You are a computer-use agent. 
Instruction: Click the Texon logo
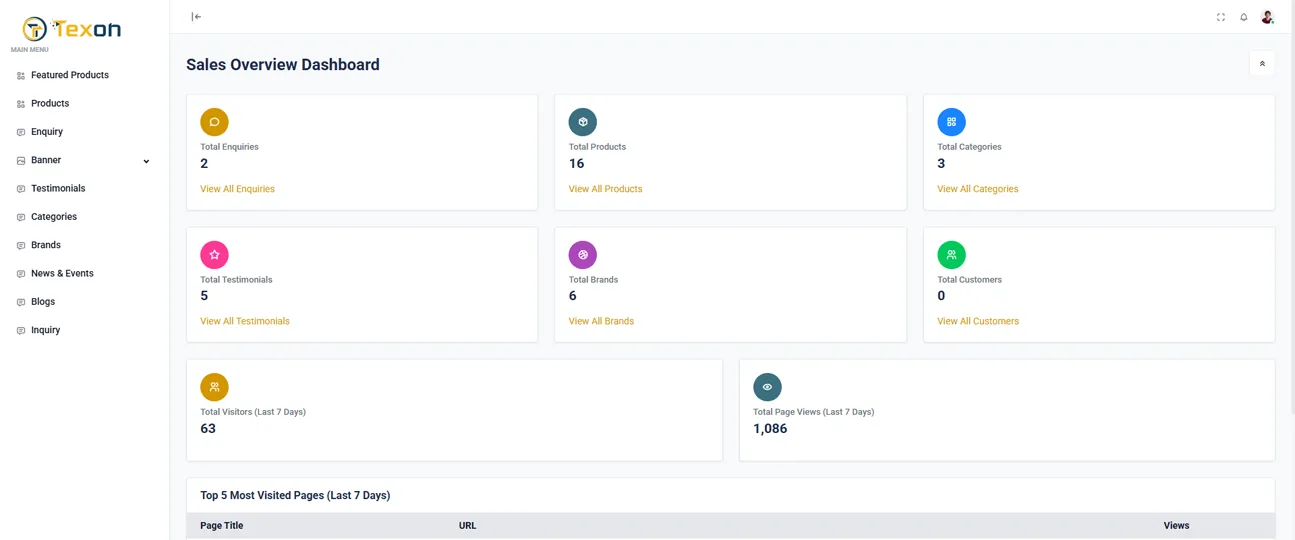pos(71,29)
